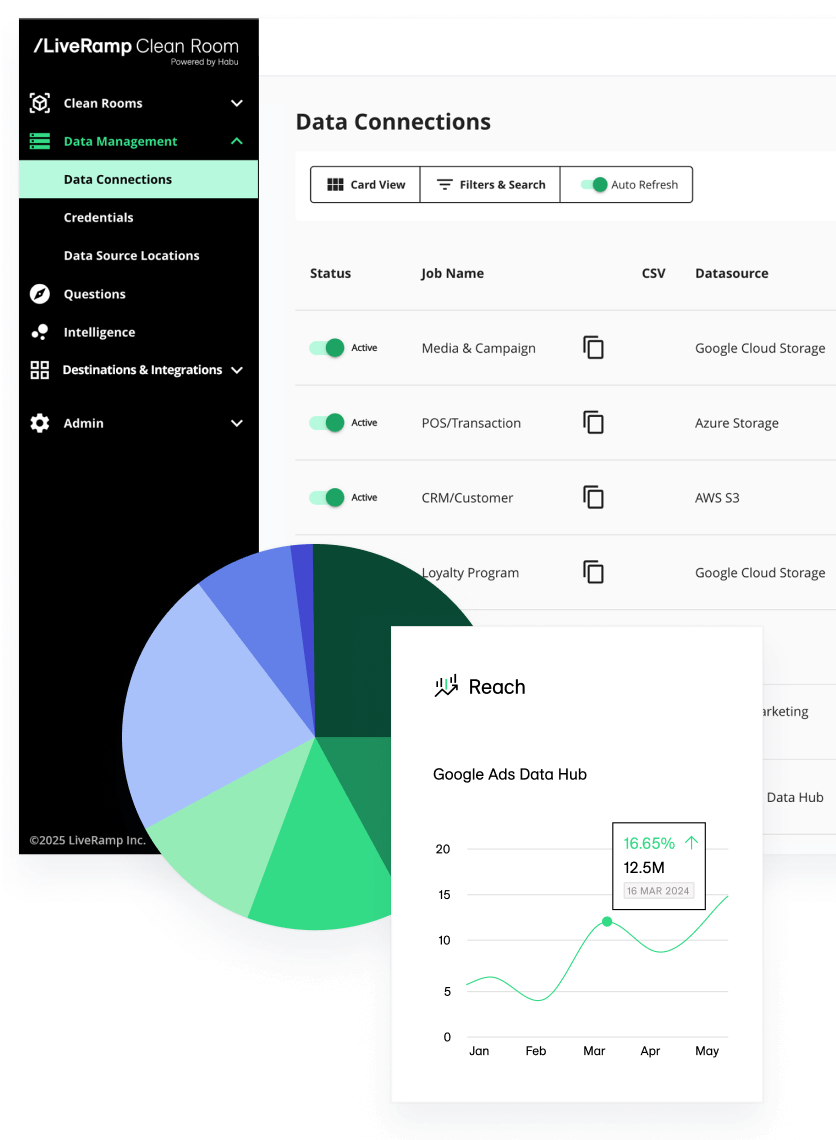The width and height of the screenshot is (836, 1140).
Task: Copy CSV for POS/Transaction job
Action: point(593,422)
